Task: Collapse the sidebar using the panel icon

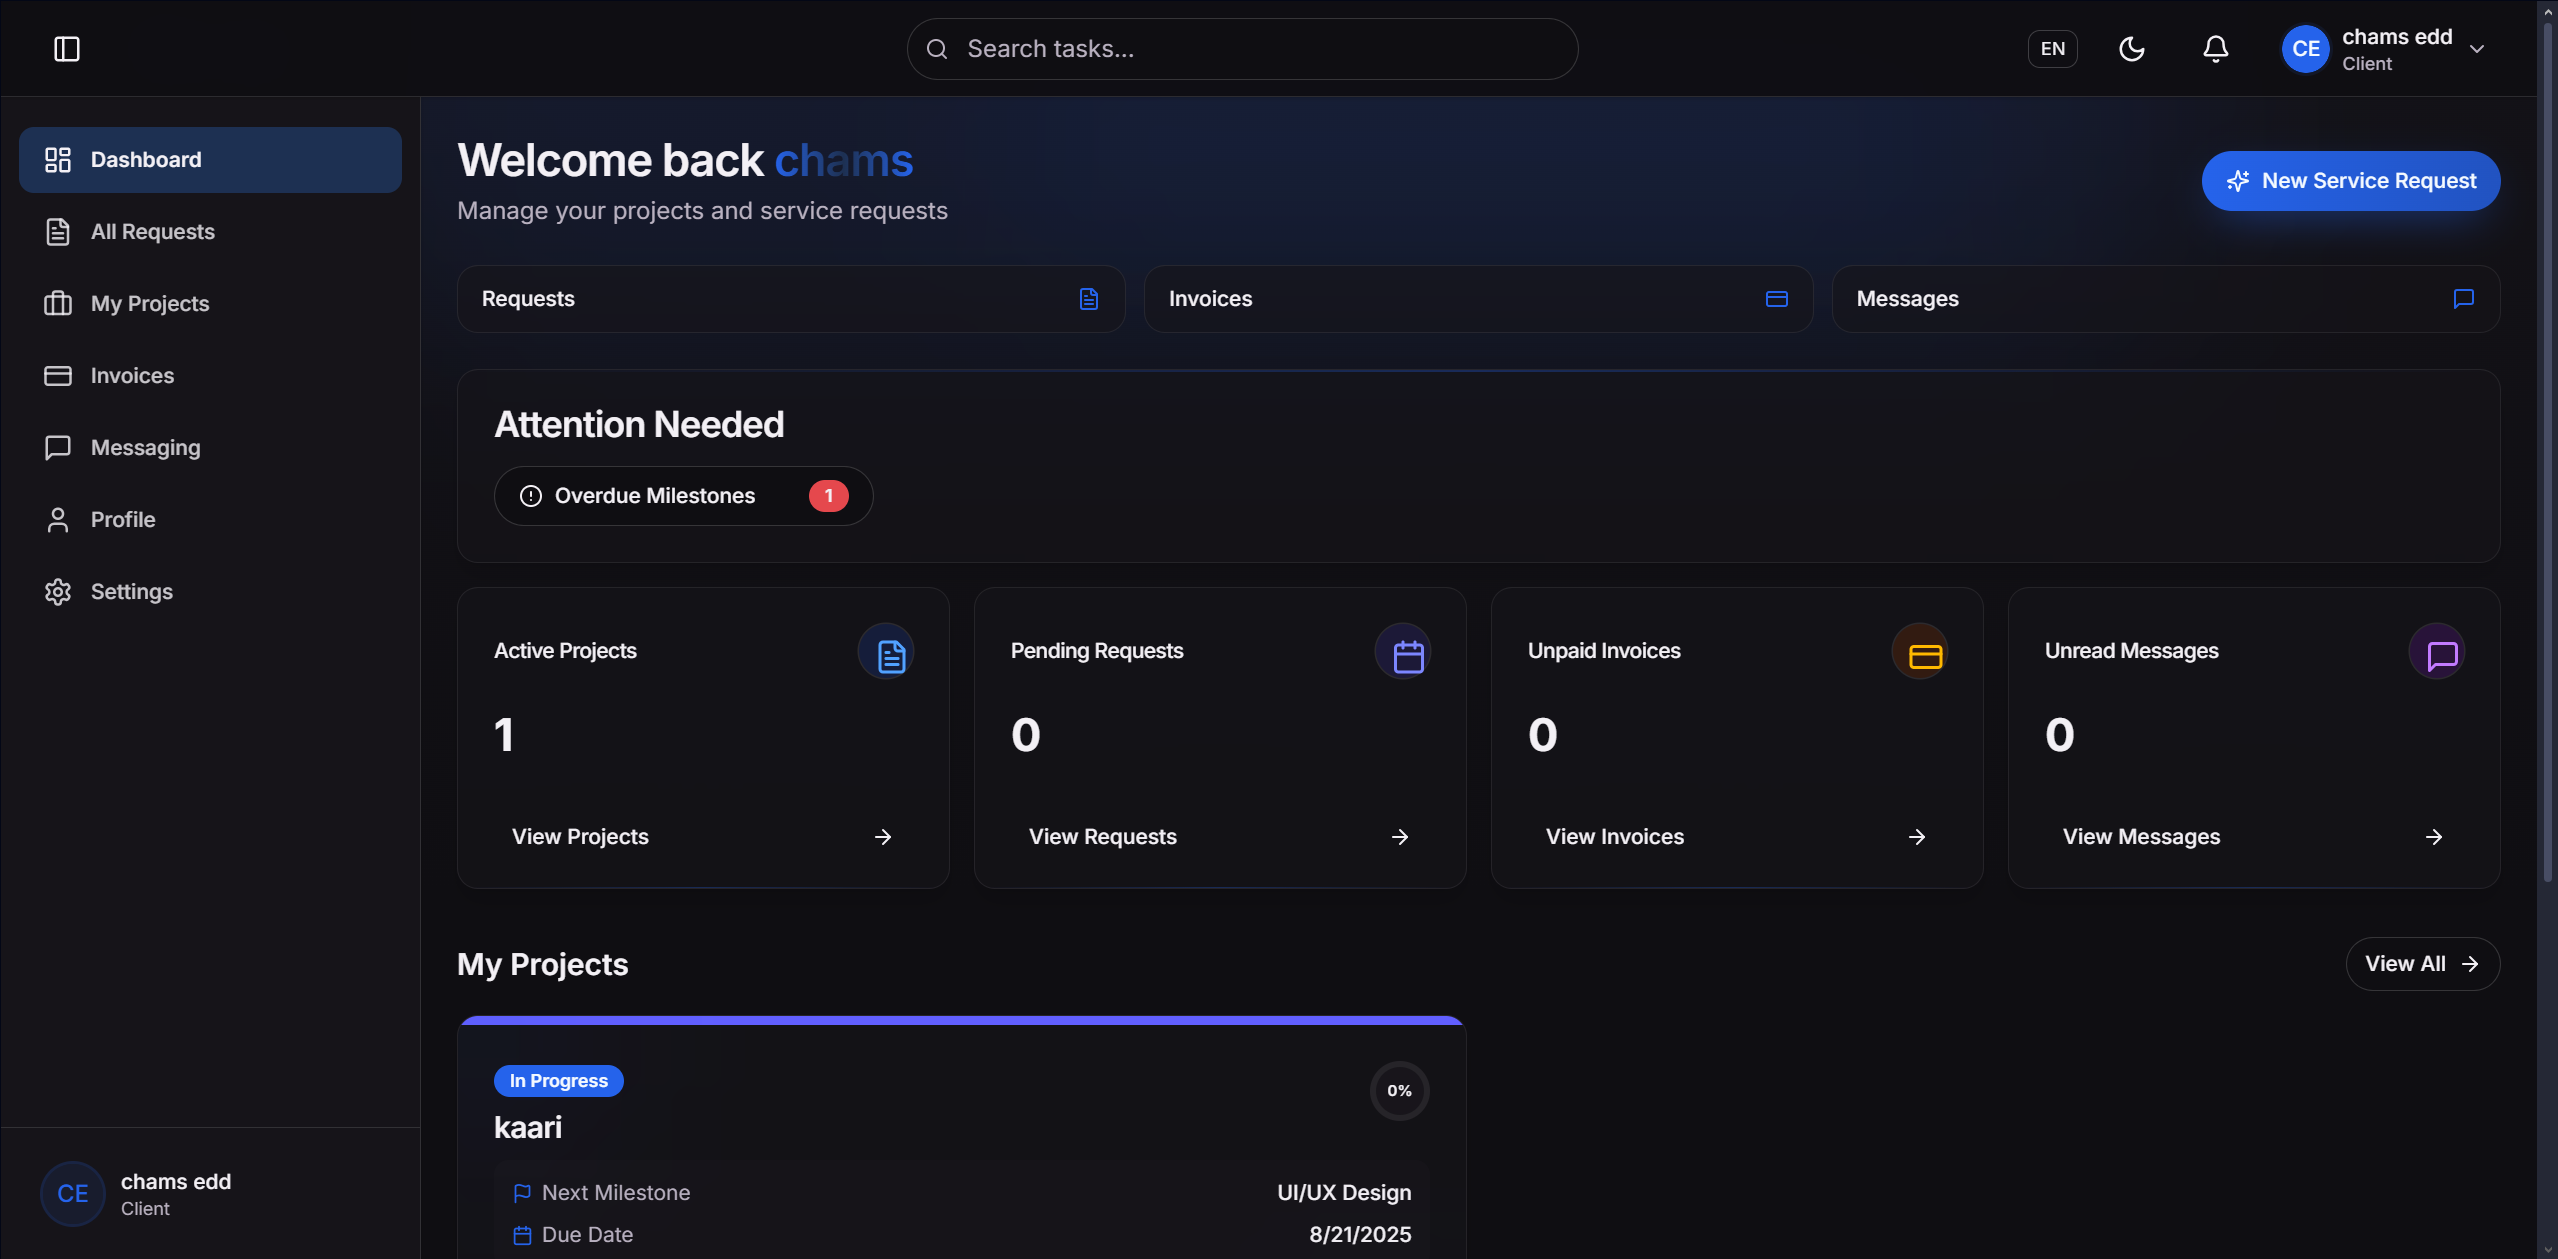Action: pos(66,49)
